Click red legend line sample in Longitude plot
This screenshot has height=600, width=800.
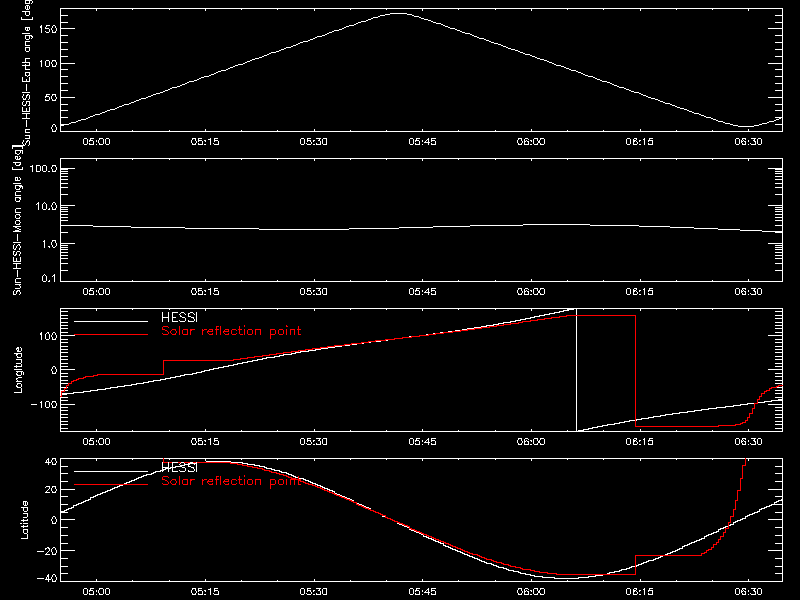pyautogui.click(x=111, y=335)
